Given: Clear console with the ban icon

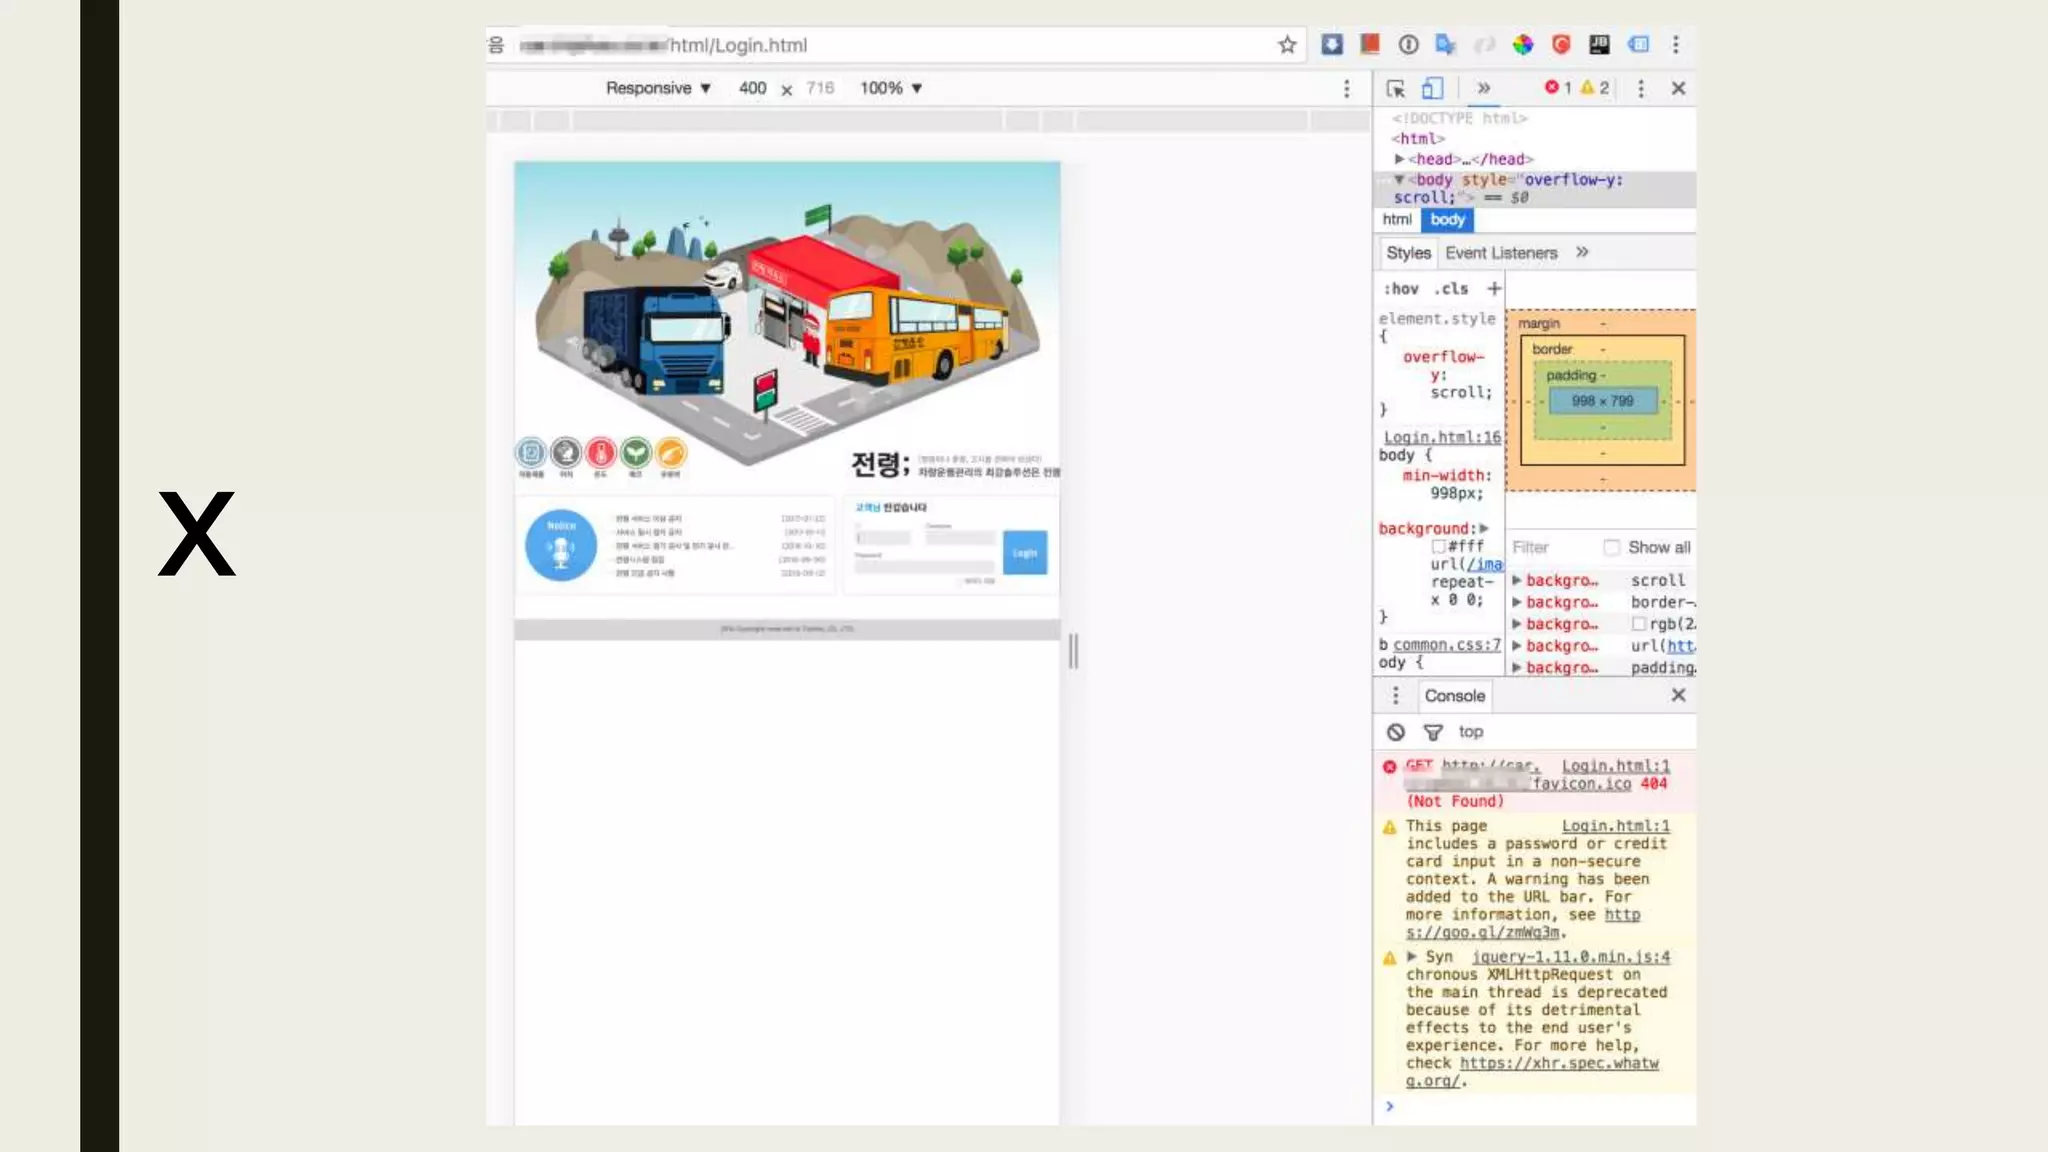Looking at the screenshot, I should pos(1396,732).
